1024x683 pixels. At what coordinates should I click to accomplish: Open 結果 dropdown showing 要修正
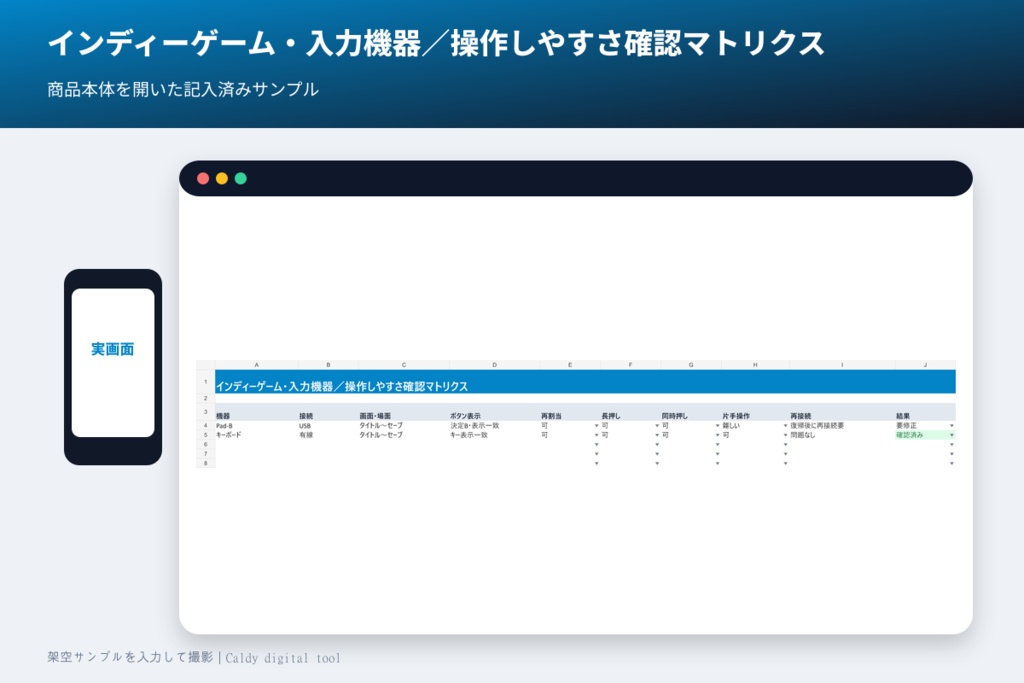[x=952, y=426]
